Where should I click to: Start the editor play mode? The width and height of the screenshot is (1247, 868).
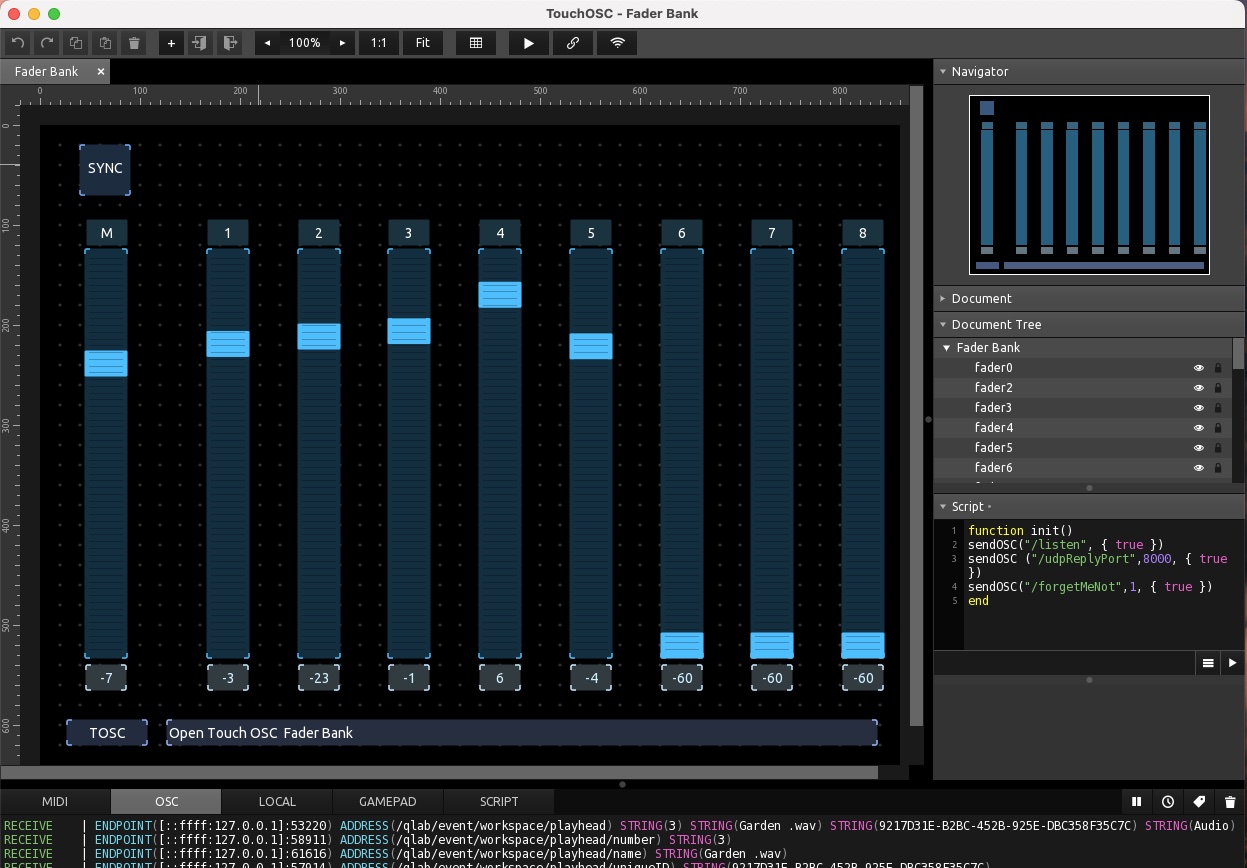tap(529, 43)
